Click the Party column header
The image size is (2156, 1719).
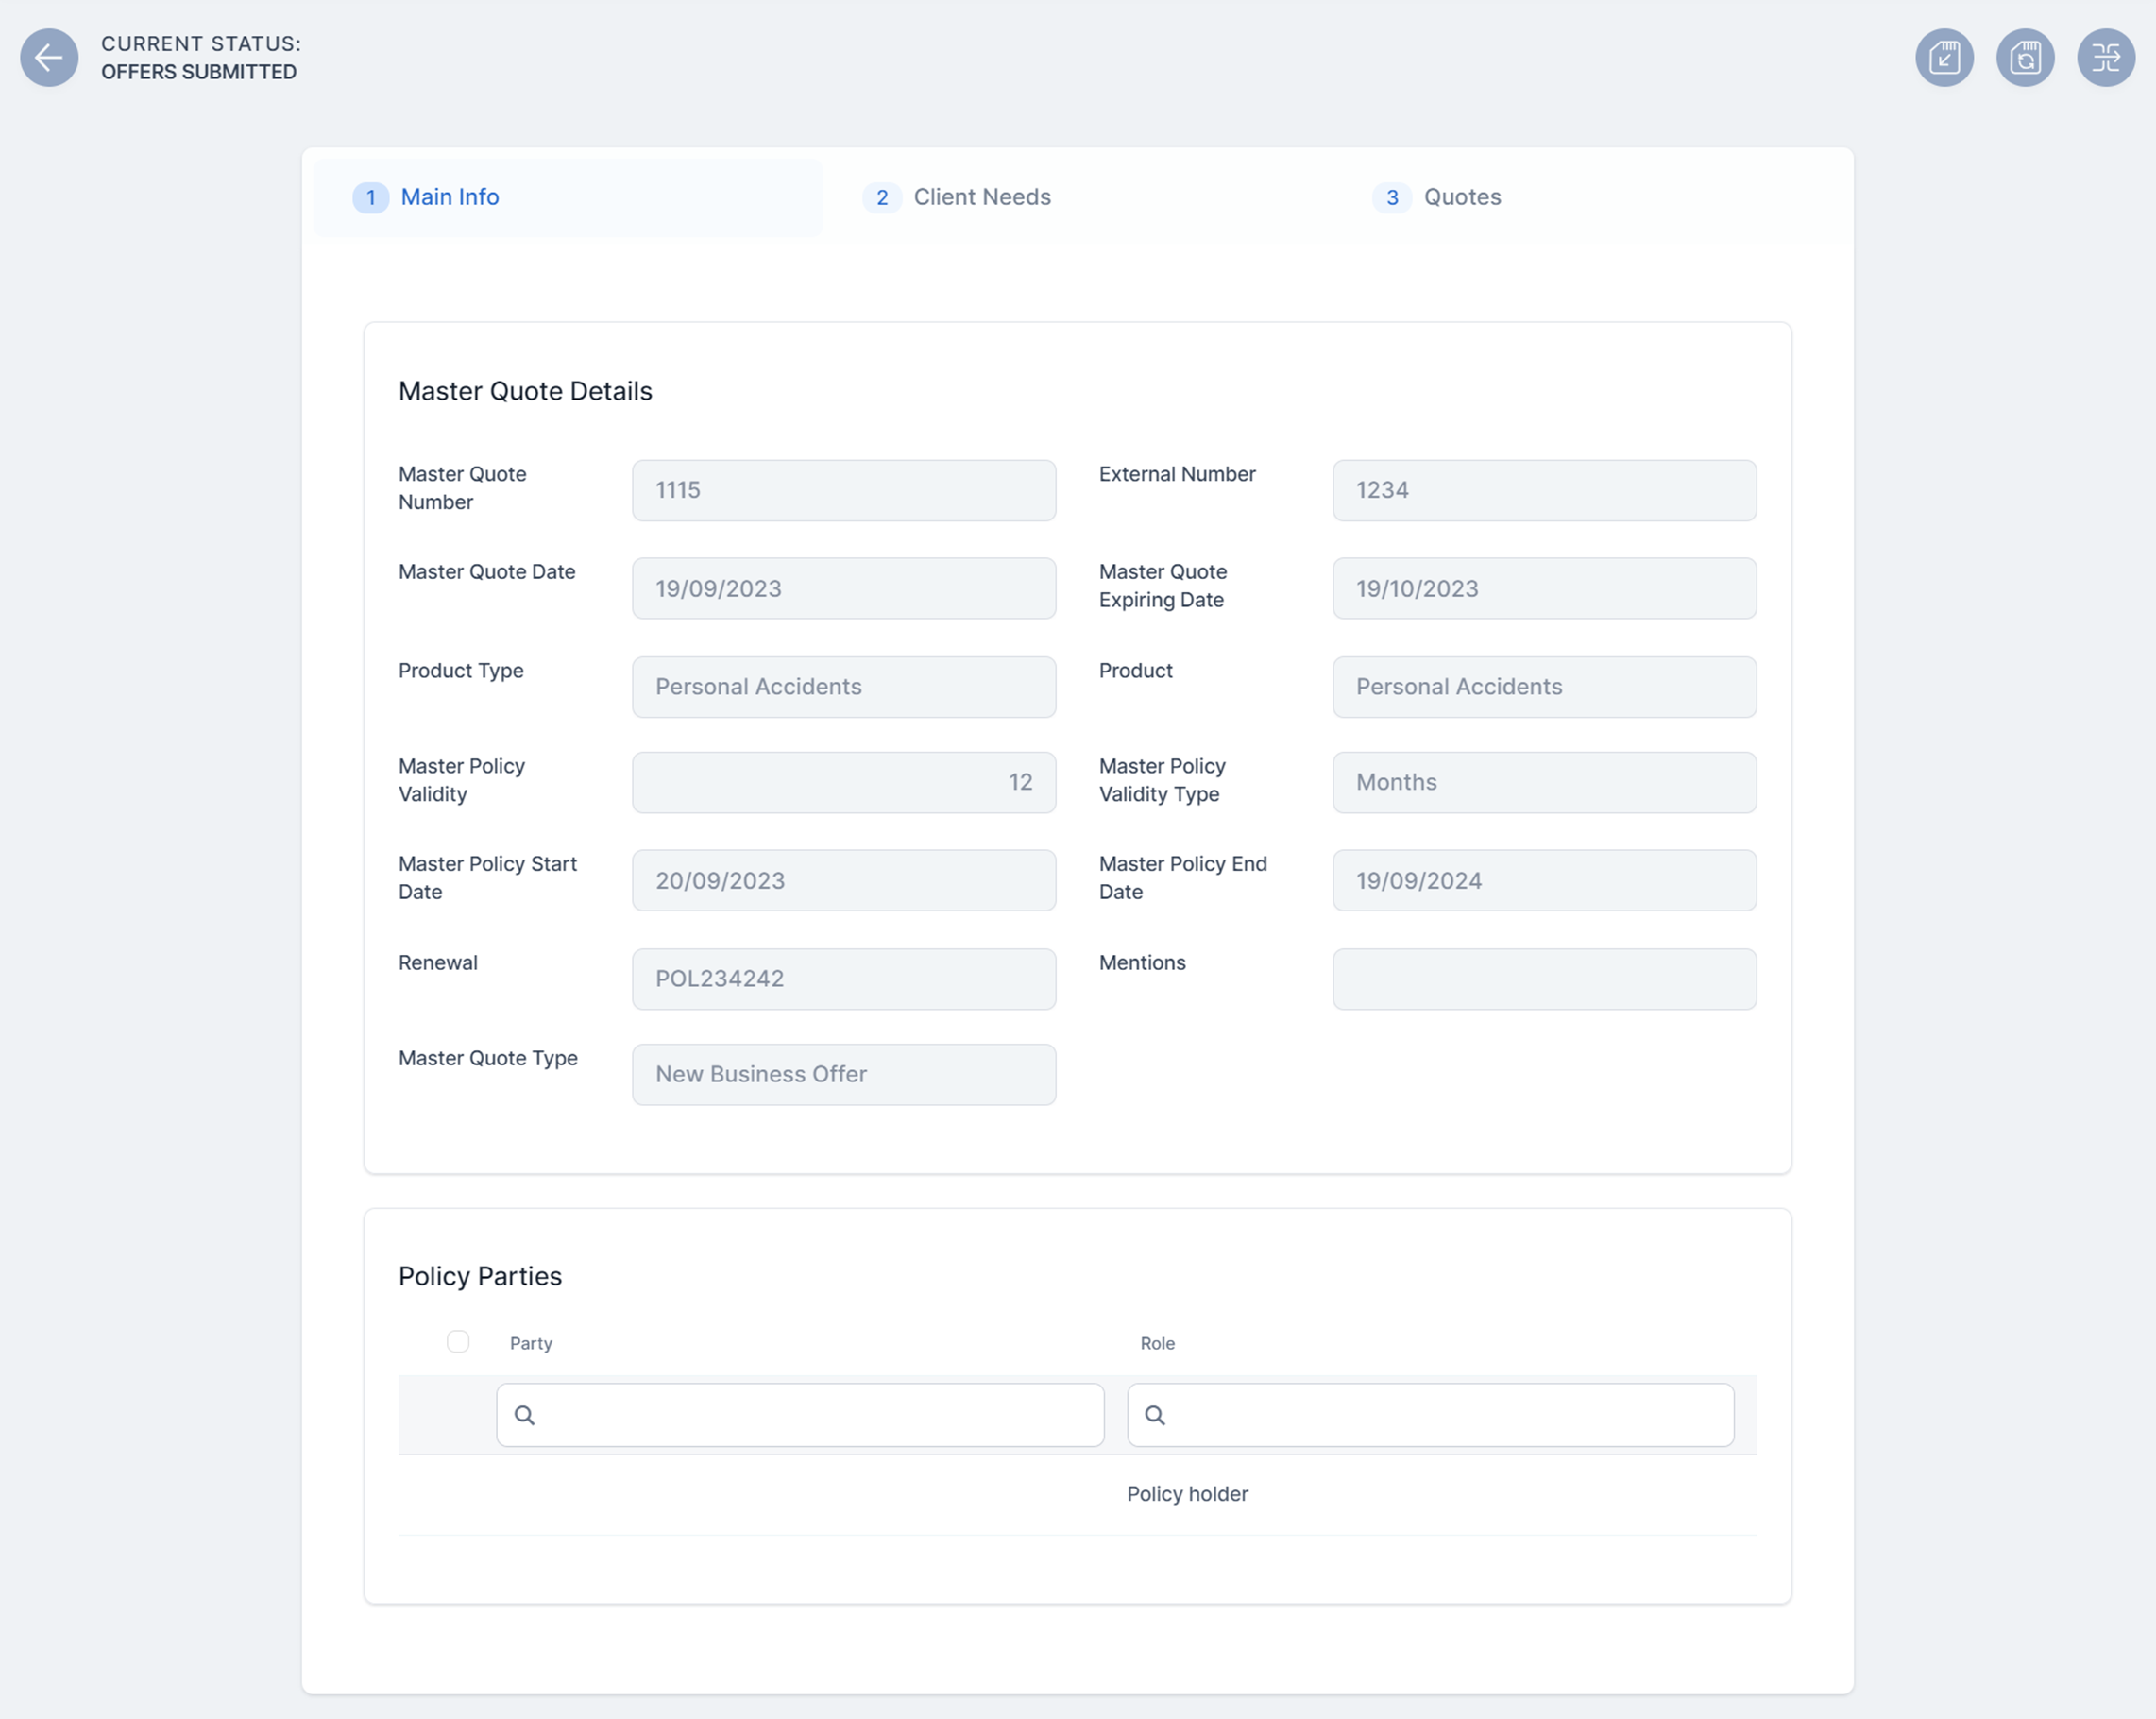point(530,1343)
